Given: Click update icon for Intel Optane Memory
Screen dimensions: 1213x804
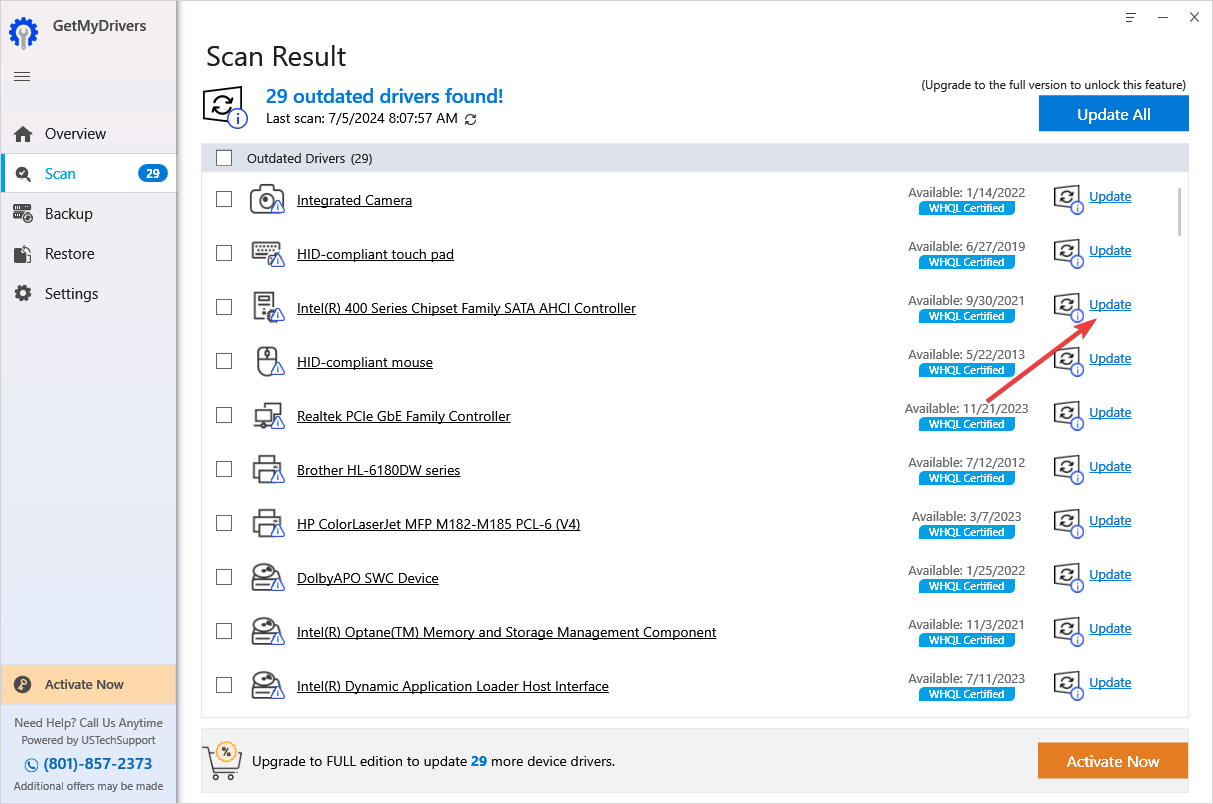Looking at the screenshot, I should 1069,631.
